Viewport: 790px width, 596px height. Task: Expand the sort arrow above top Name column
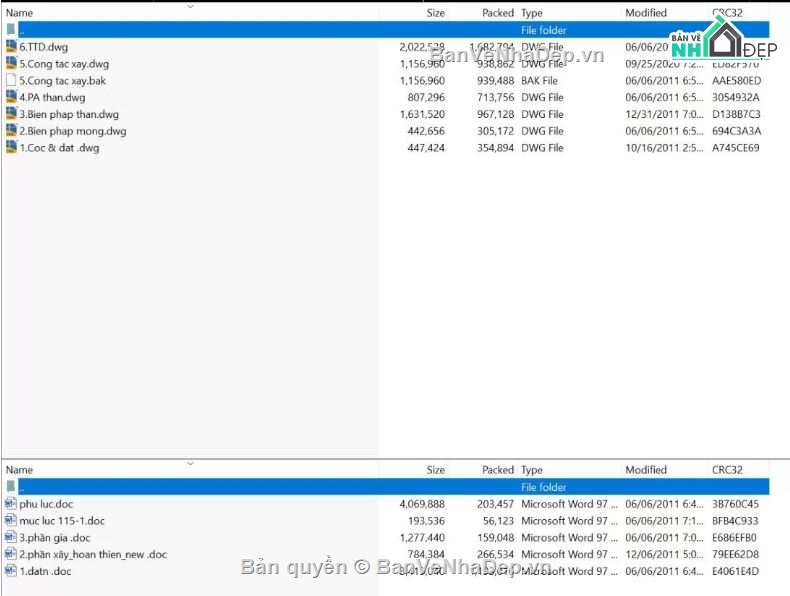190,6
